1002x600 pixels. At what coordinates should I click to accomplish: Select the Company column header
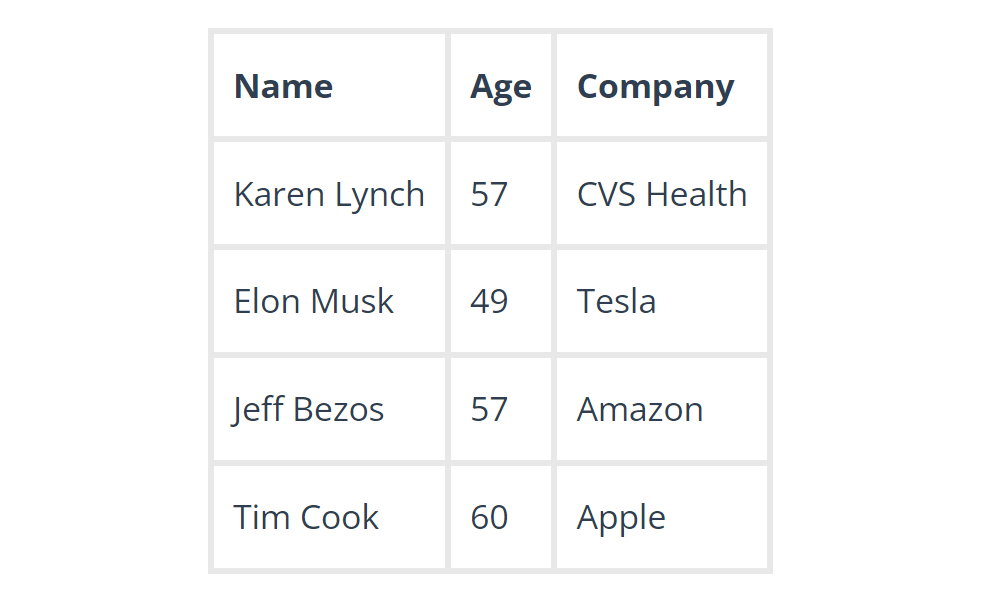pyautogui.click(x=655, y=87)
